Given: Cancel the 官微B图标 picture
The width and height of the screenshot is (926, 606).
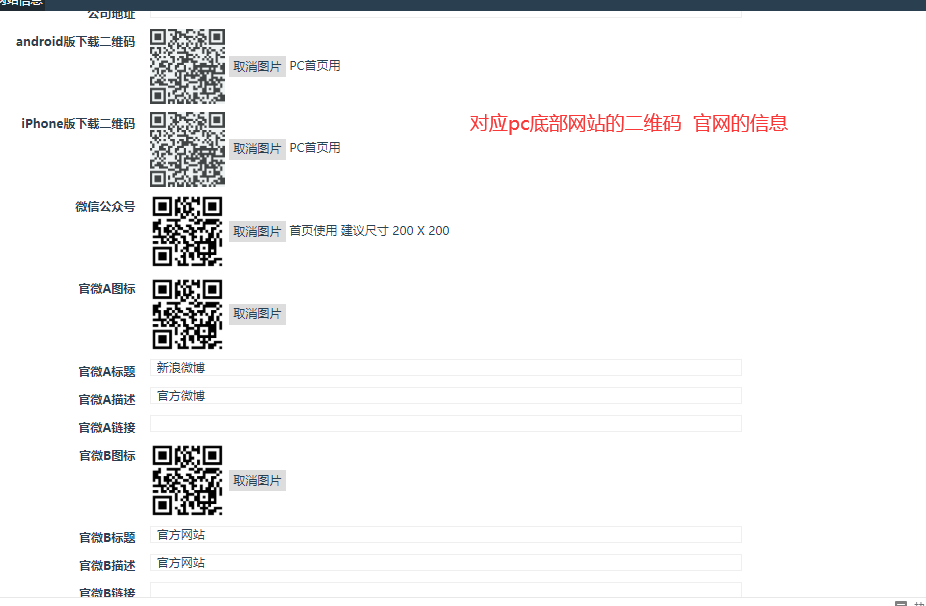Looking at the screenshot, I should (257, 480).
